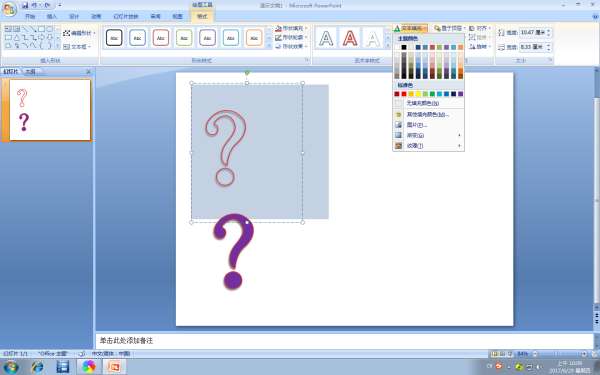Switch to the 幻灯片放映 (Slide Show) tab
Viewport: 600px width, 375px height.
[126, 16]
